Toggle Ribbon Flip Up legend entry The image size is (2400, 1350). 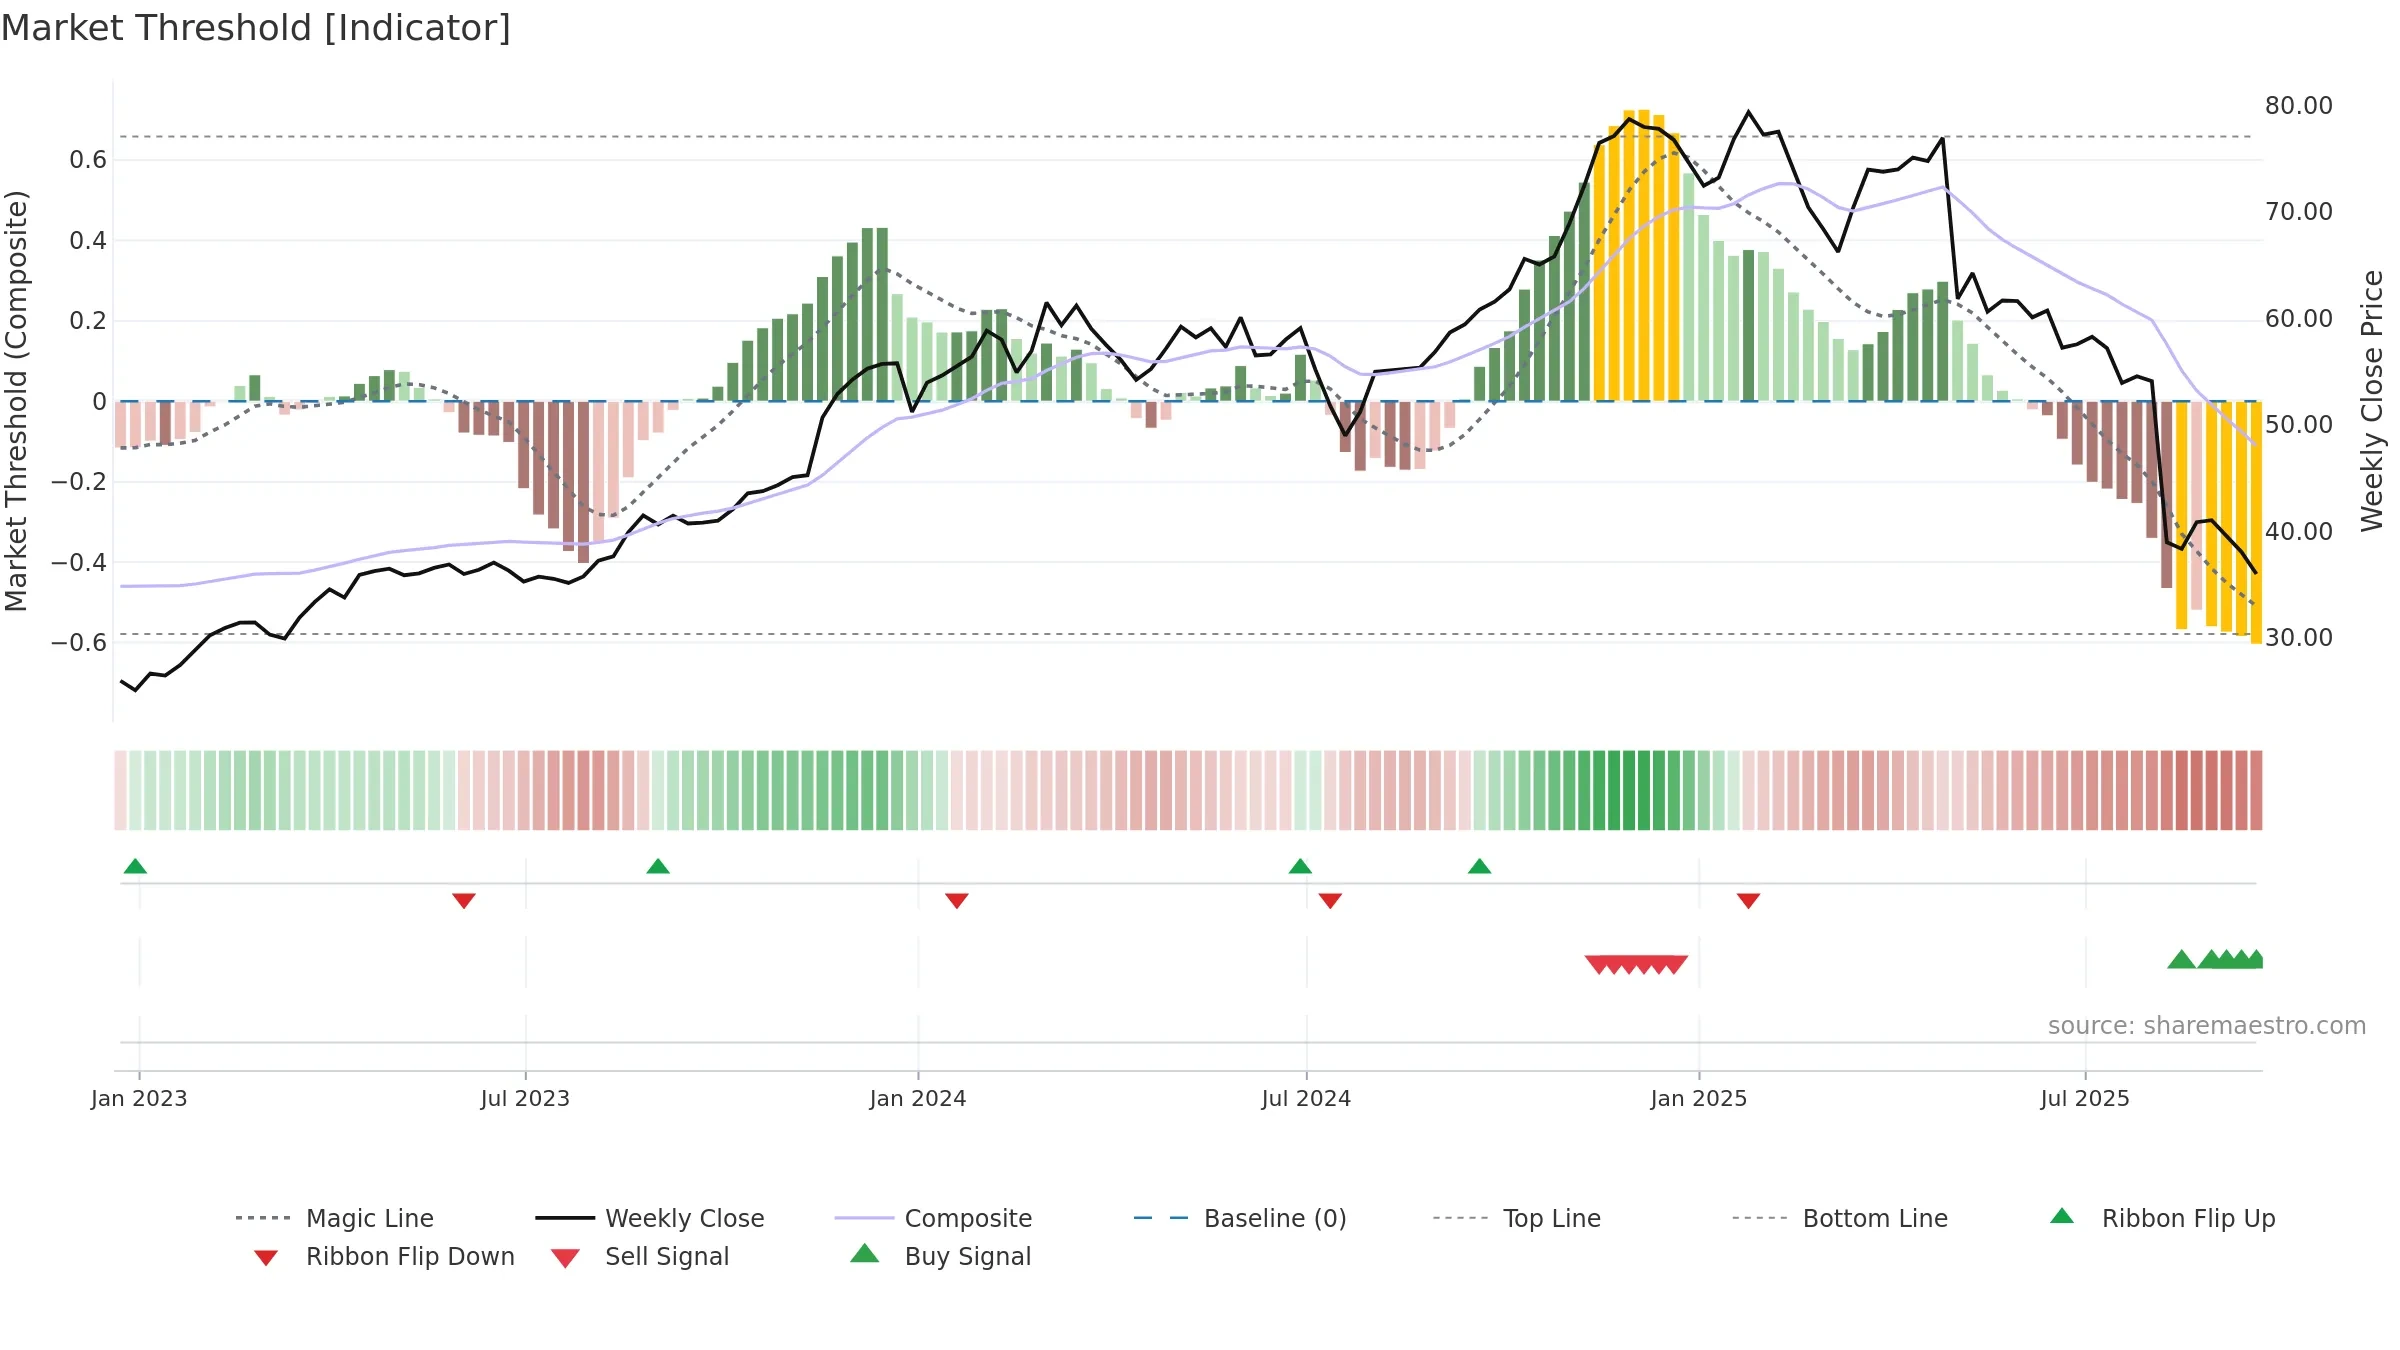[x=2162, y=1218]
